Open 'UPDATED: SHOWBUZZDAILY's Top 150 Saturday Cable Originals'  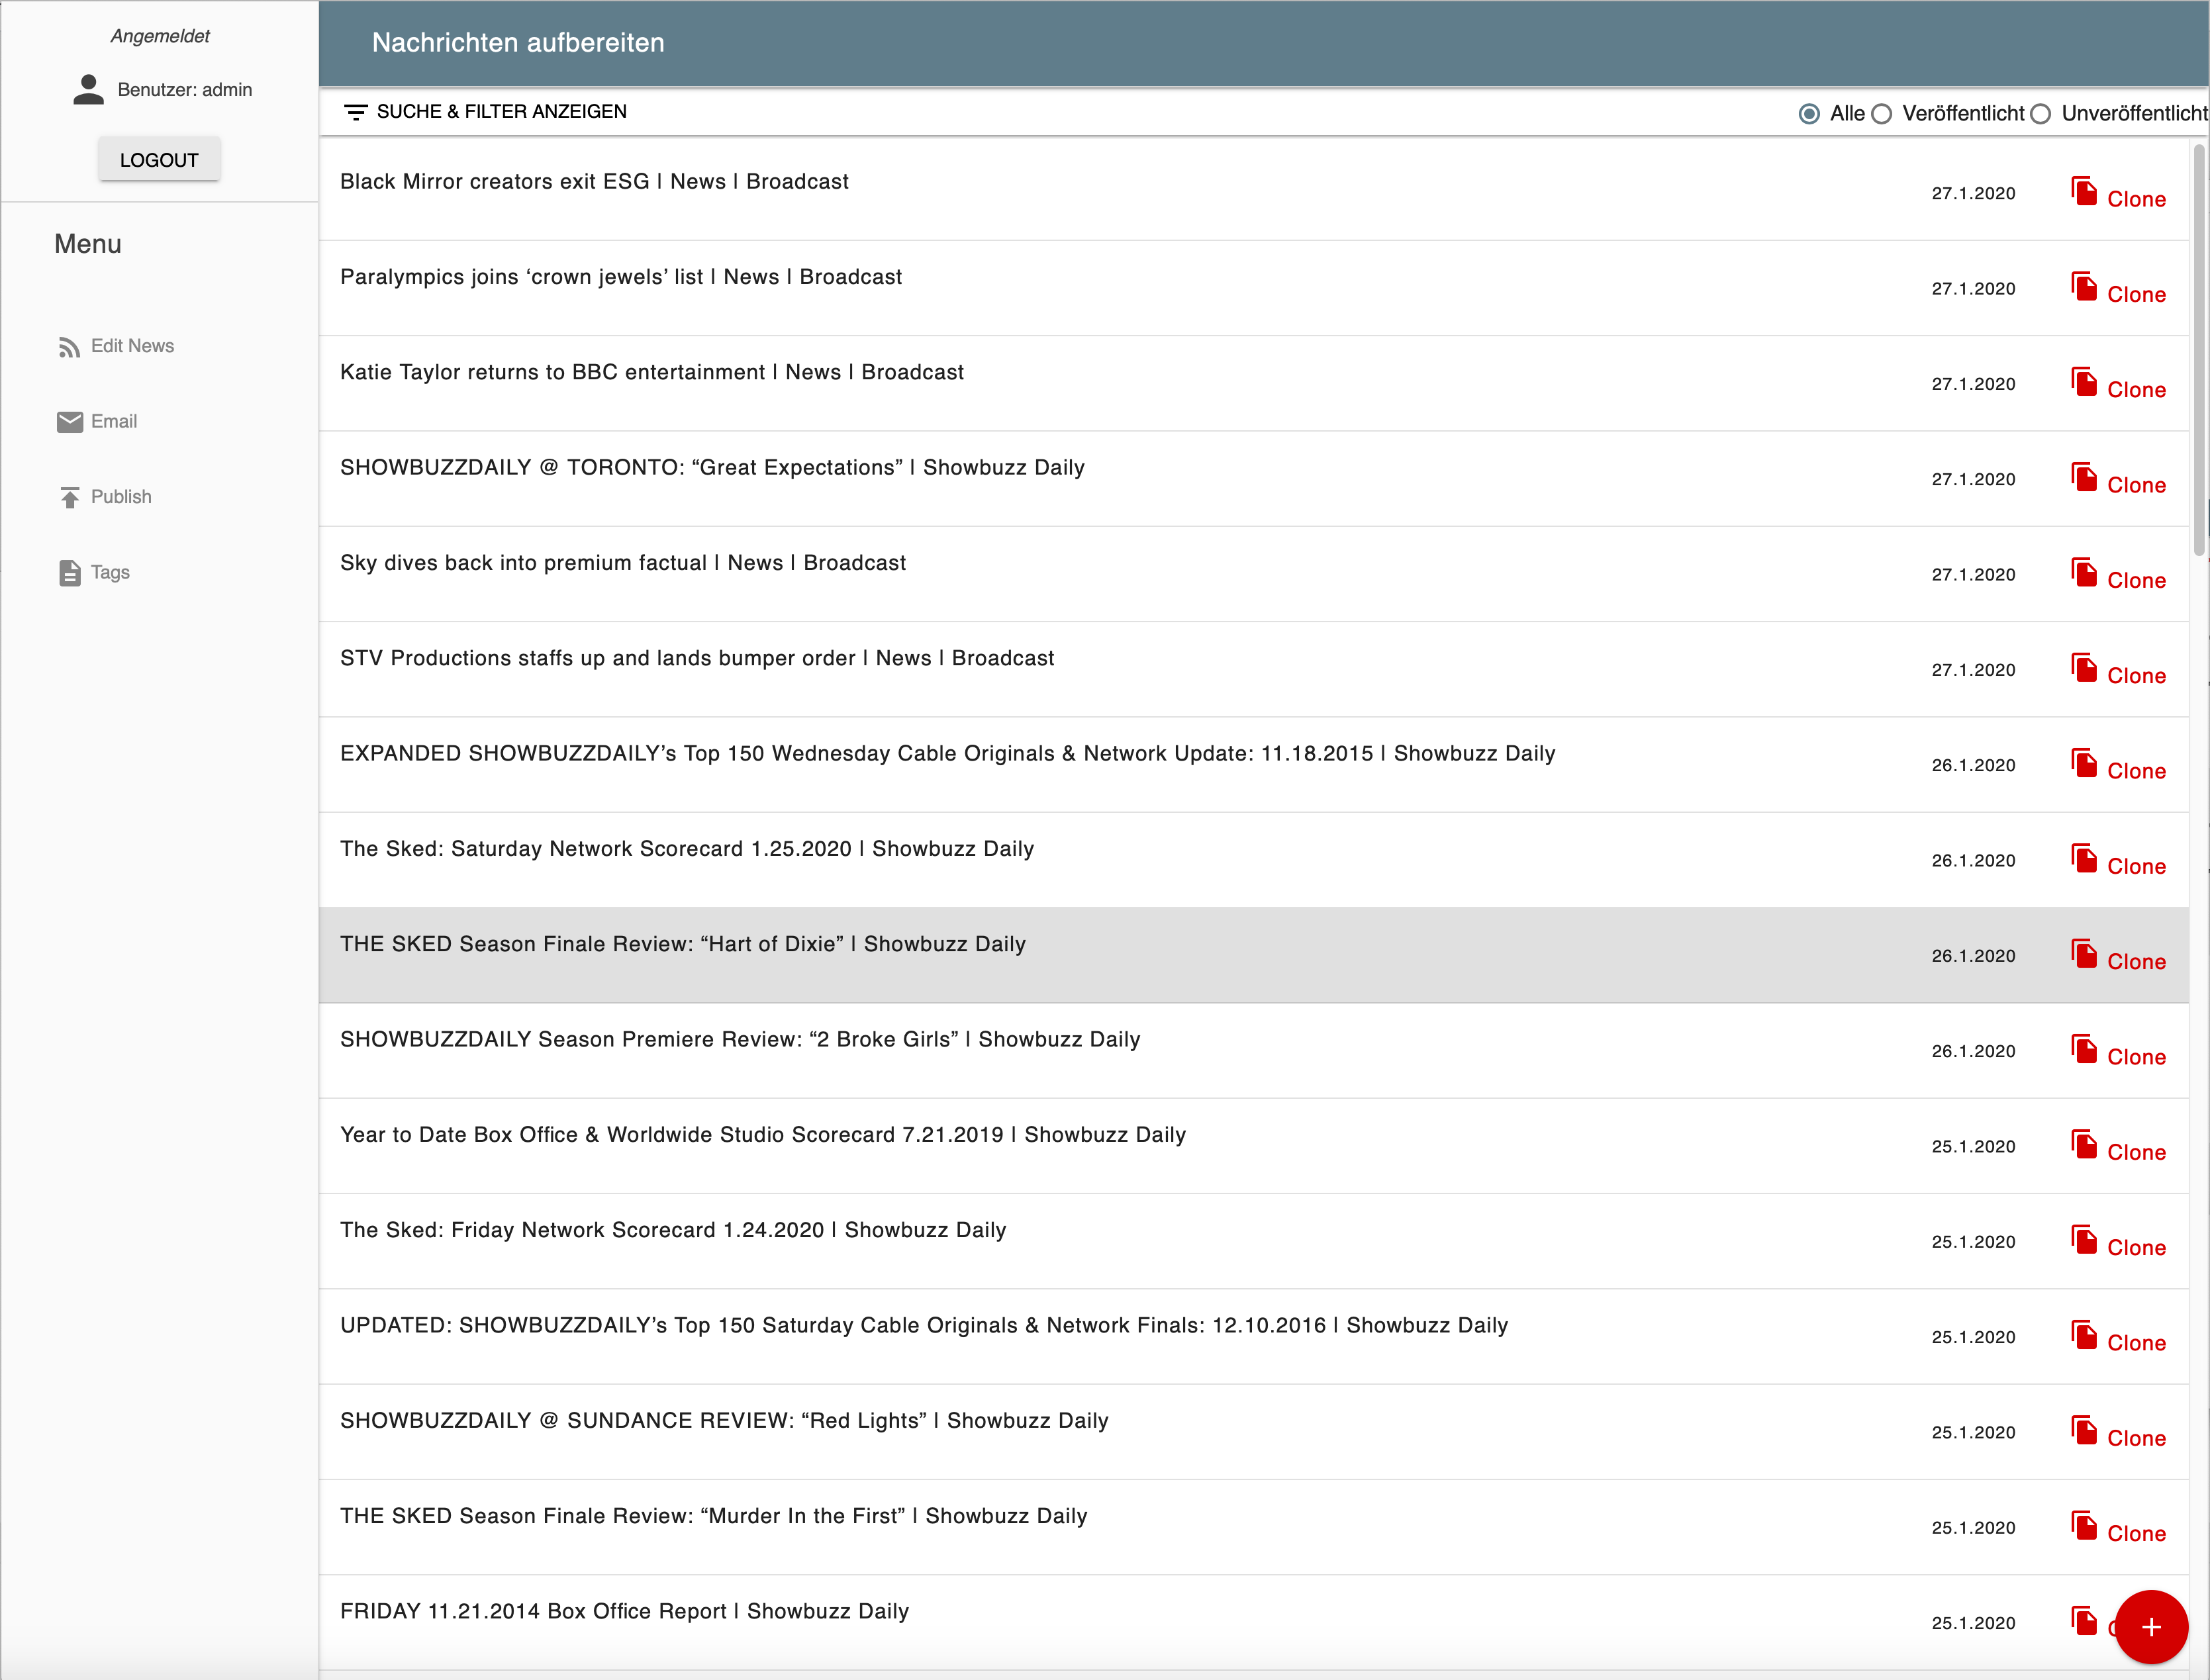(924, 1325)
